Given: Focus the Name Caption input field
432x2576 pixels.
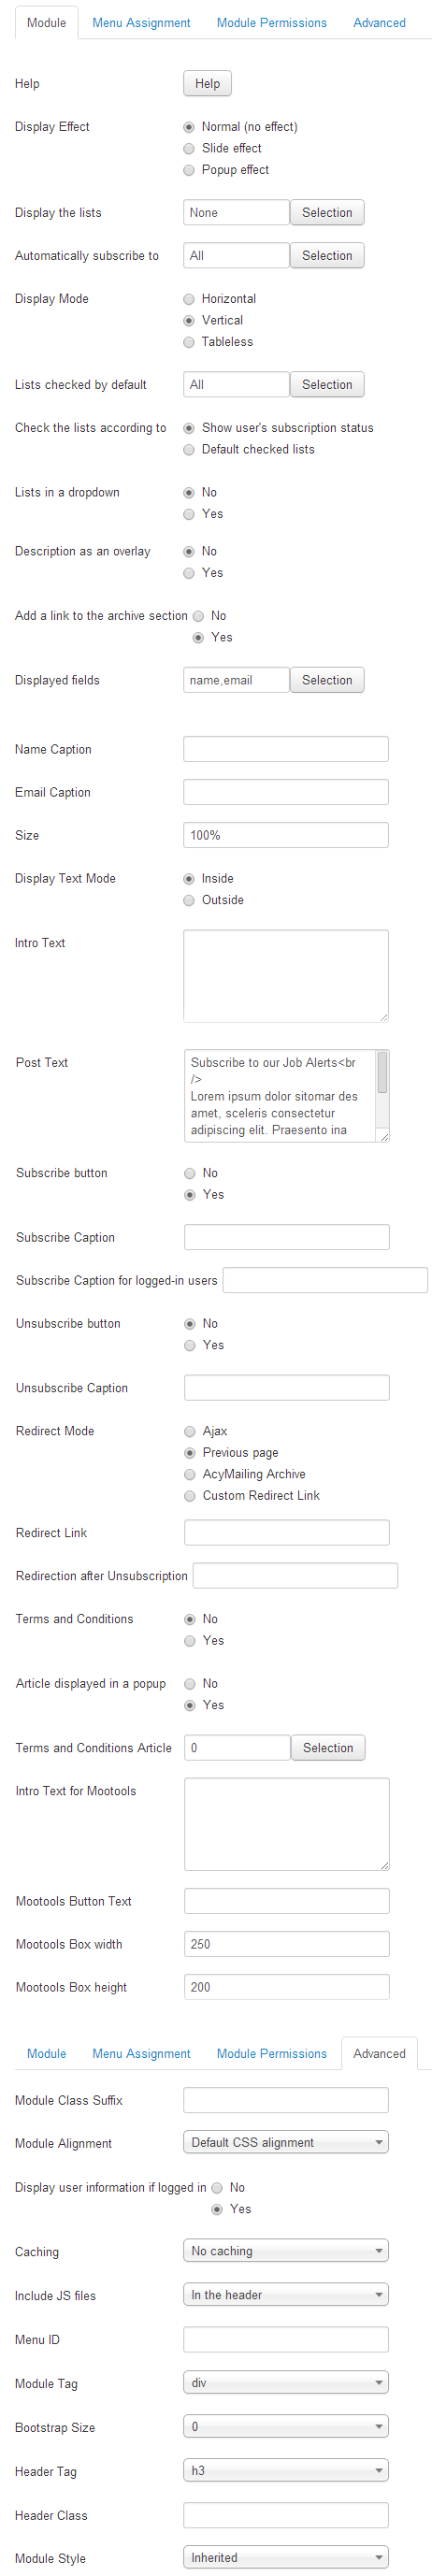Looking at the screenshot, I should [286, 749].
